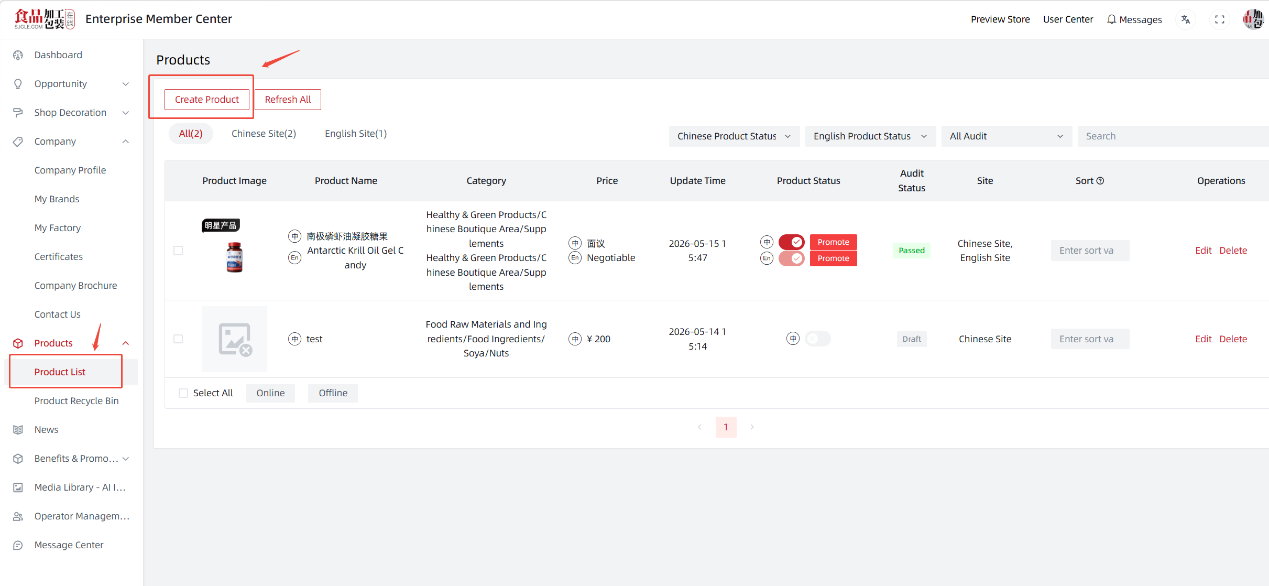Toggle status switch for test product
Viewport: 1269px width, 586px height.
pyautogui.click(x=818, y=339)
